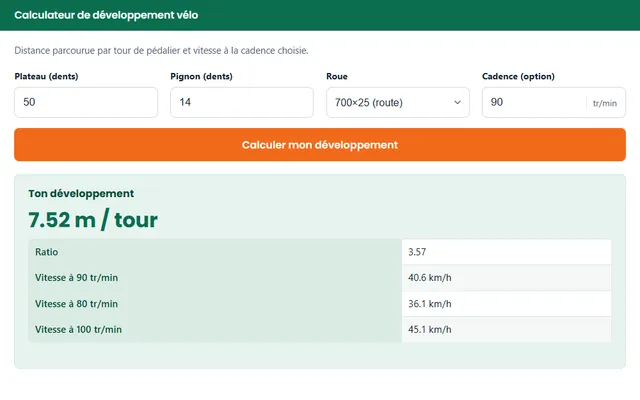Click the 'Vitesse à 80 tr/min' label
The width and height of the screenshot is (640, 400).
[76, 304]
